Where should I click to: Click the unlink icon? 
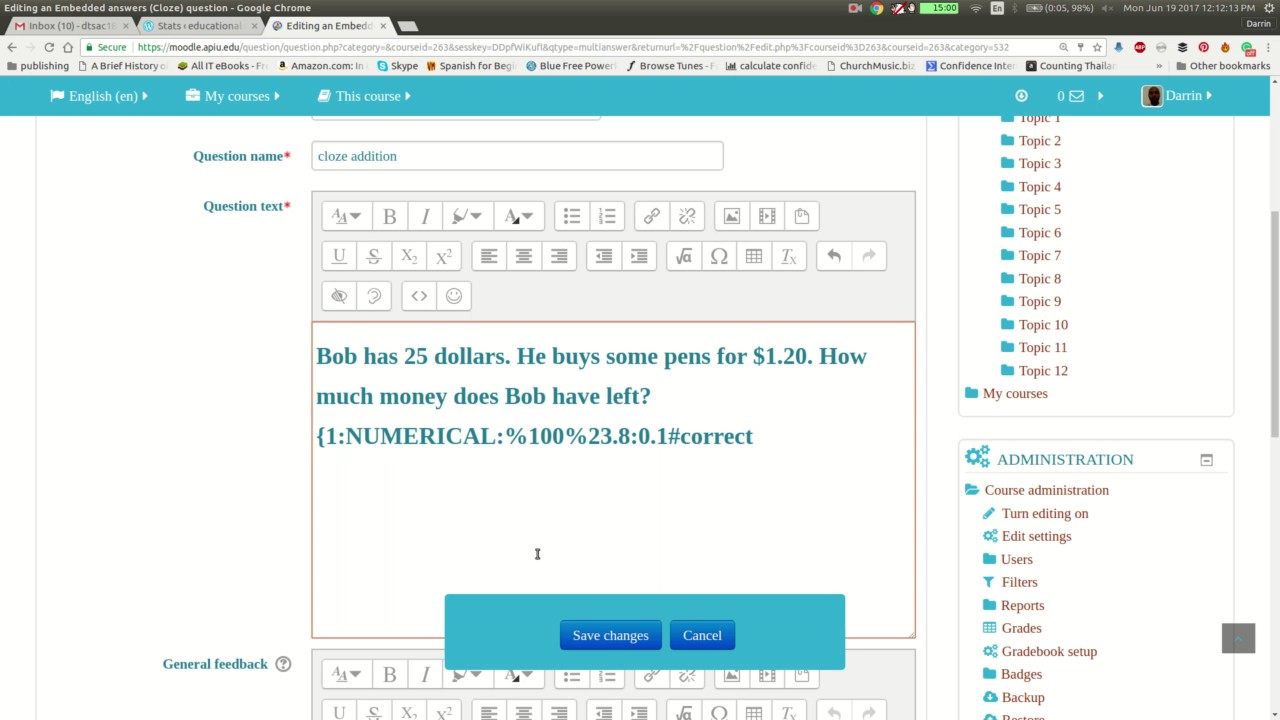click(687, 216)
